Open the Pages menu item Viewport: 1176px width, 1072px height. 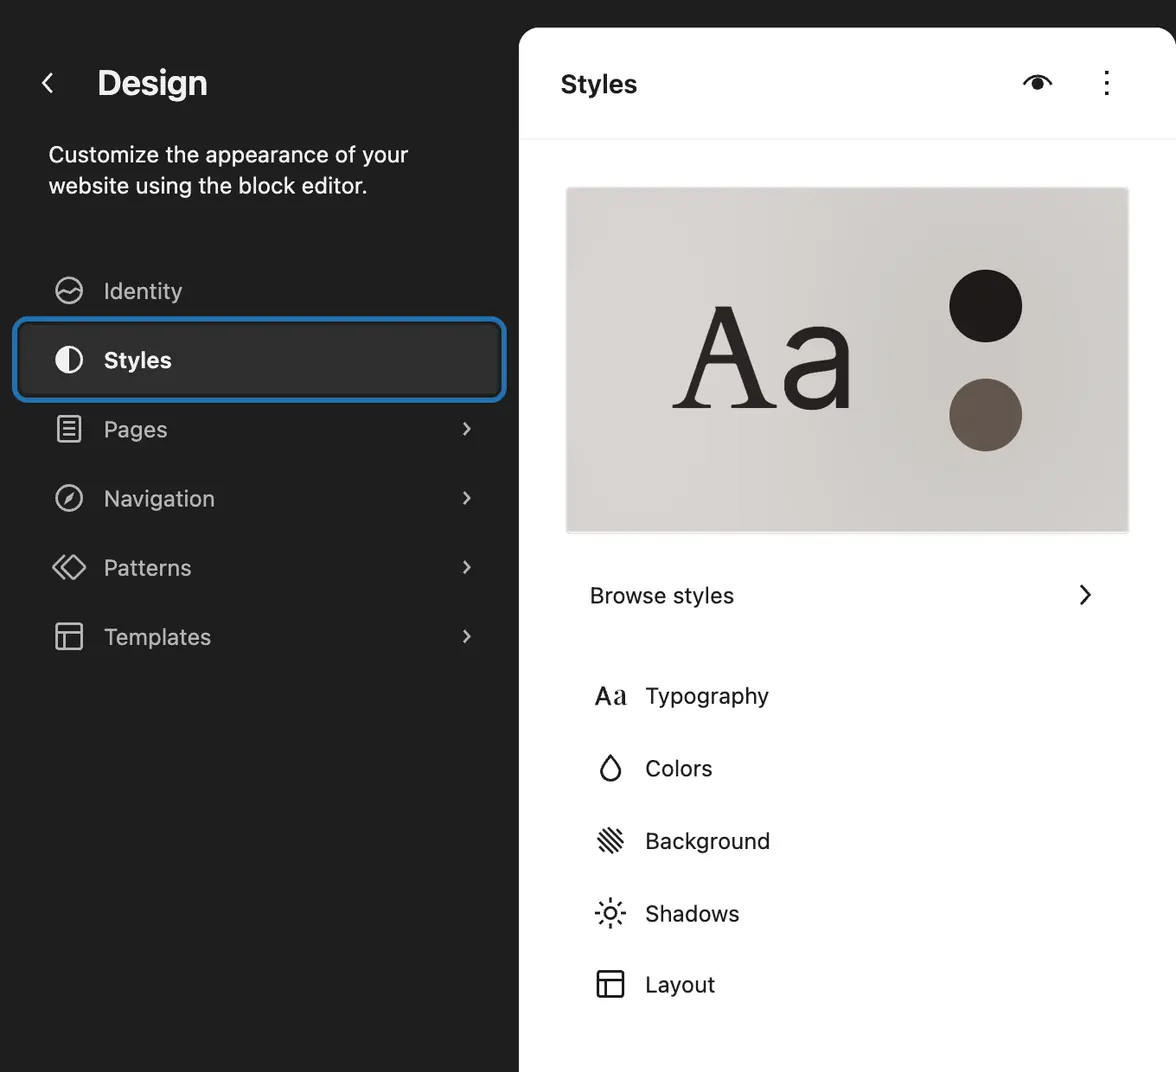260,429
